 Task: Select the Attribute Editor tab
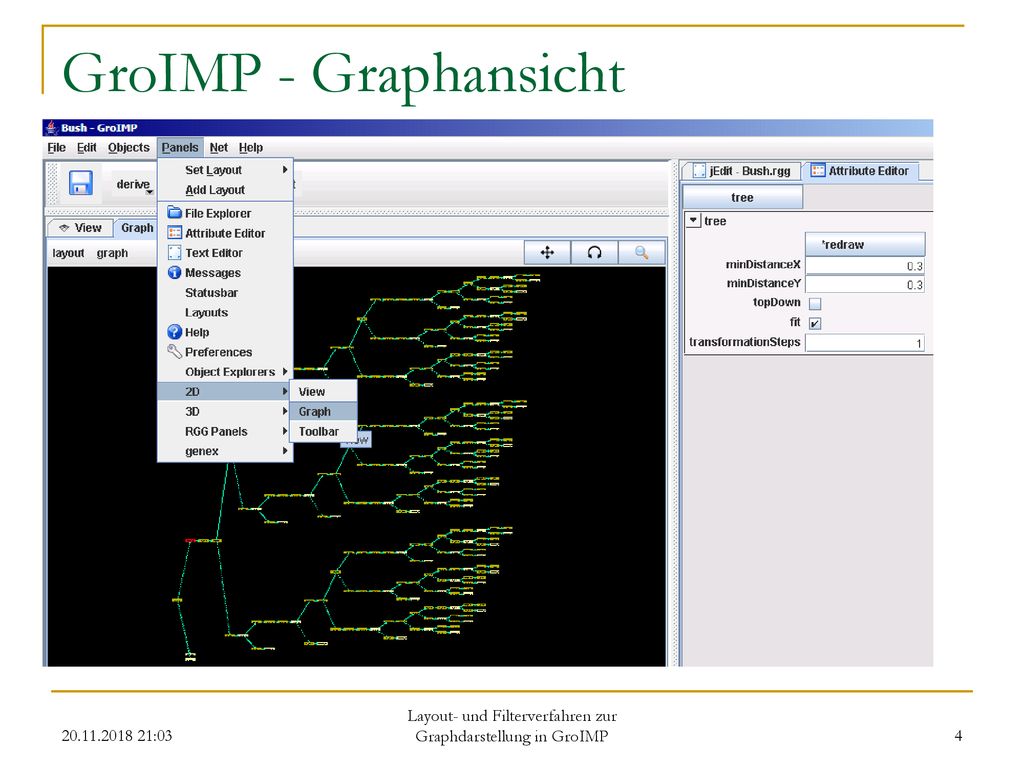coord(860,171)
